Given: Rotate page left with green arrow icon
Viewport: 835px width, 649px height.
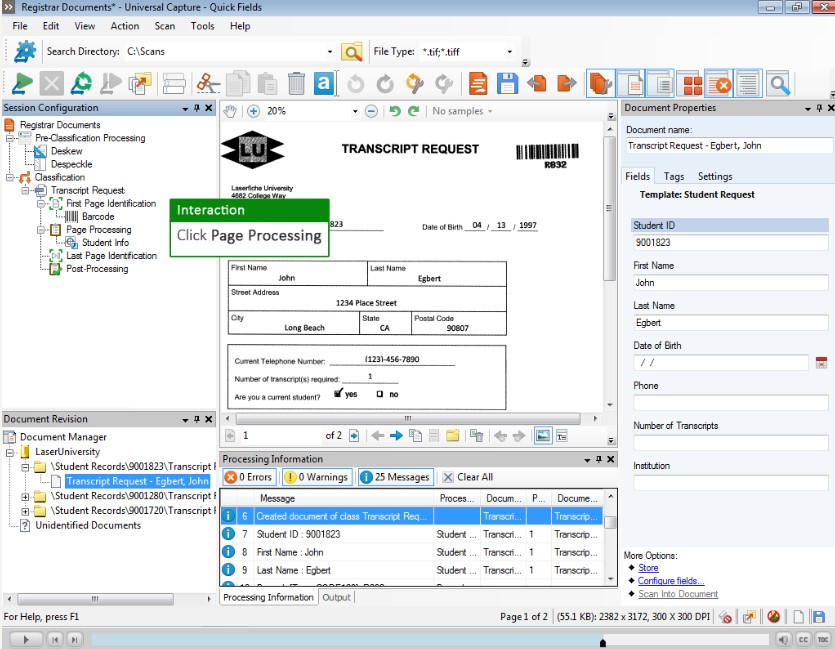Looking at the screenshot, I should pos(395,111).
